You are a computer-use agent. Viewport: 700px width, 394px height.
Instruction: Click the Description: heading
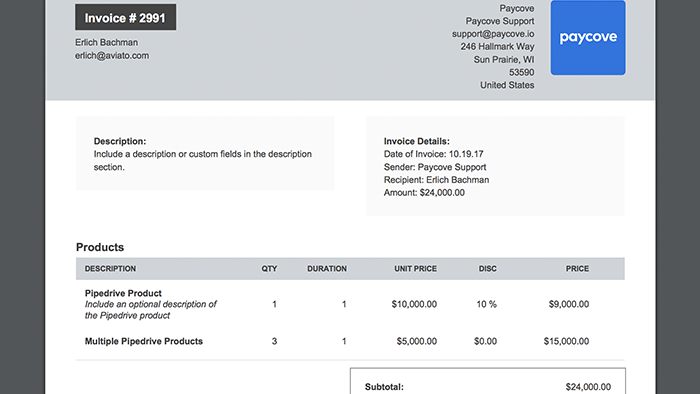(x=120, y=141)
